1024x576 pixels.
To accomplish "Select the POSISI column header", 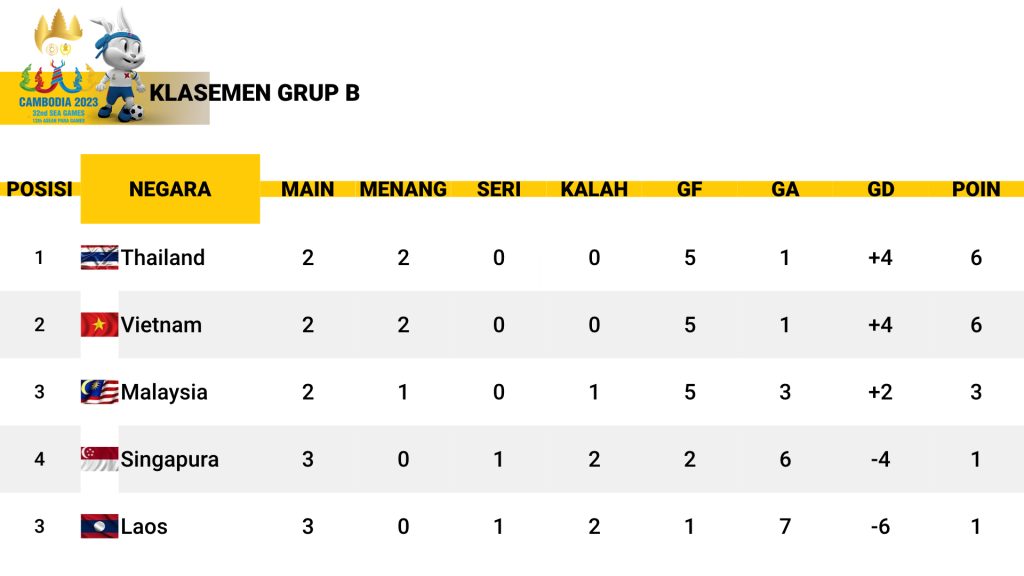I will point(39,189).
